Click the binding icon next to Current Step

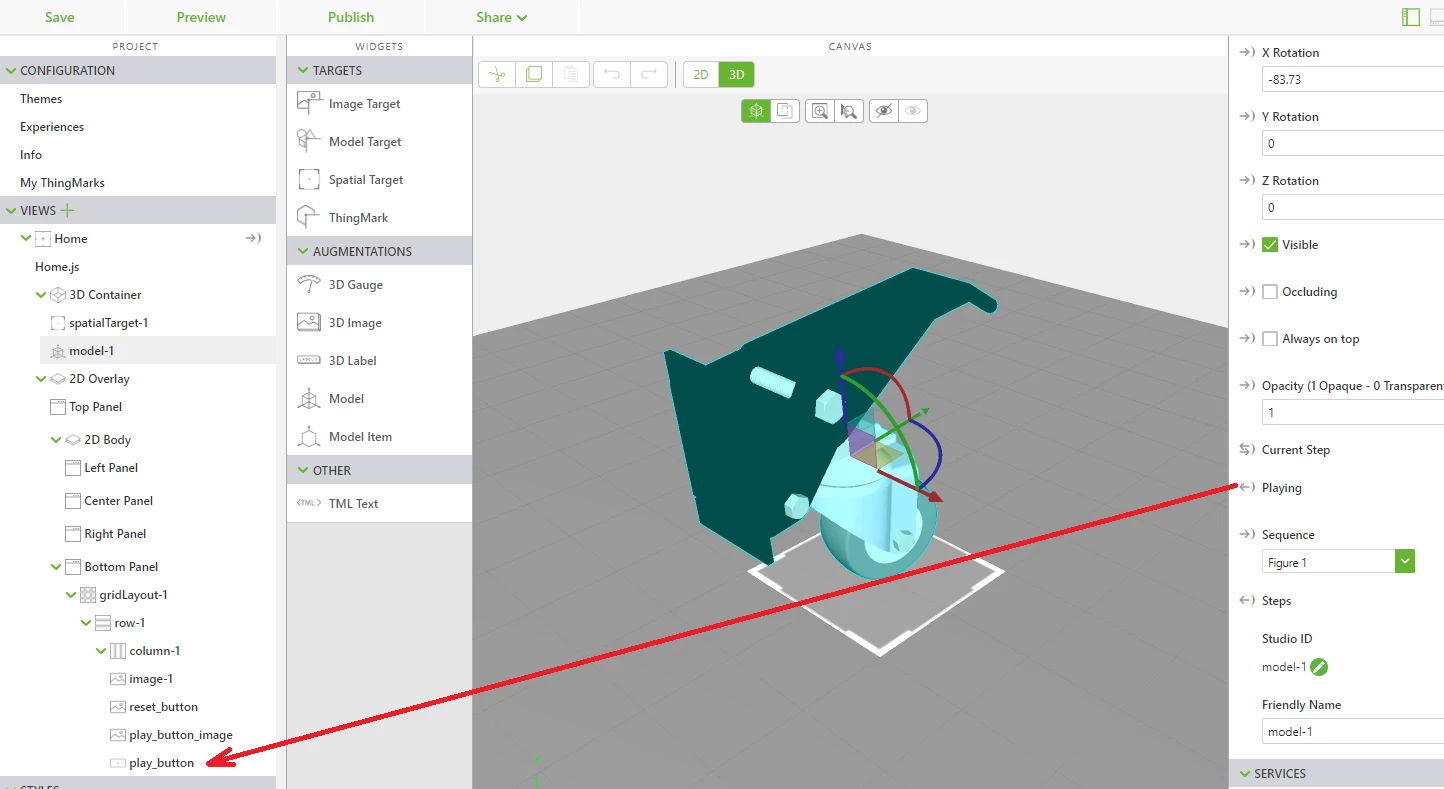coord(1246,449)
